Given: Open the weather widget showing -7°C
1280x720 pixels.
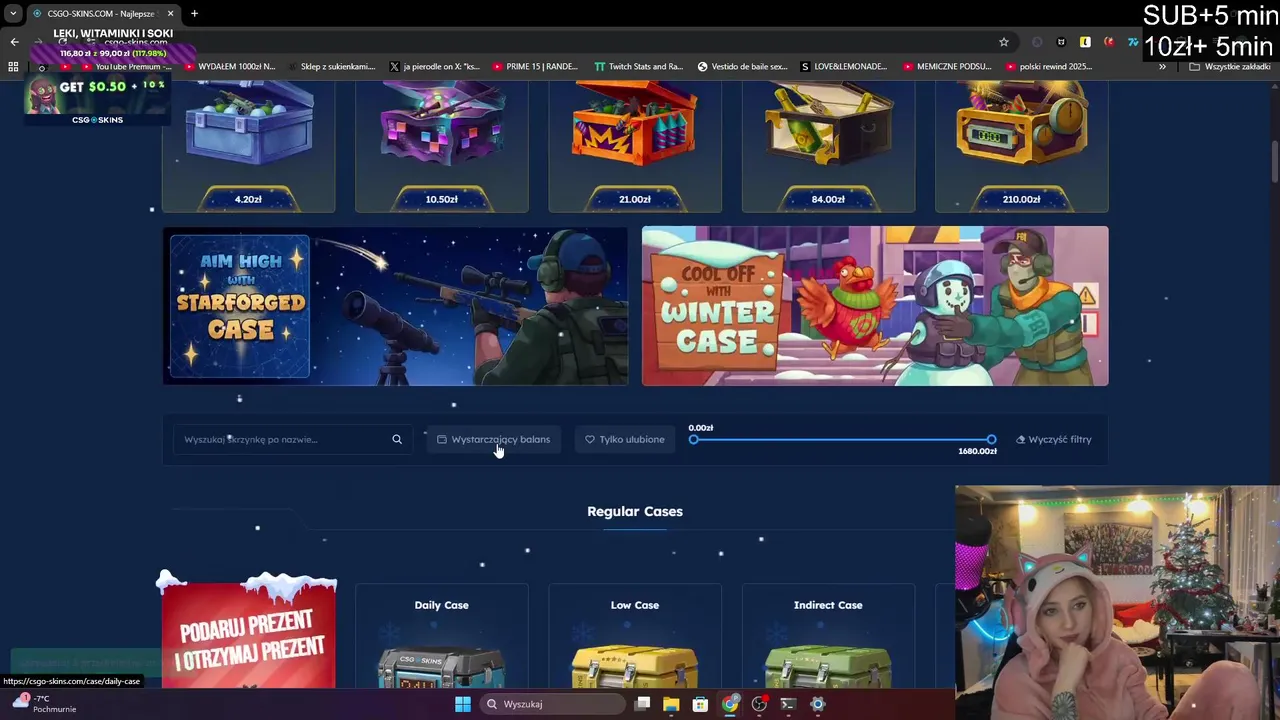Looking at the screenshot, I should click(x=45, y=704).
